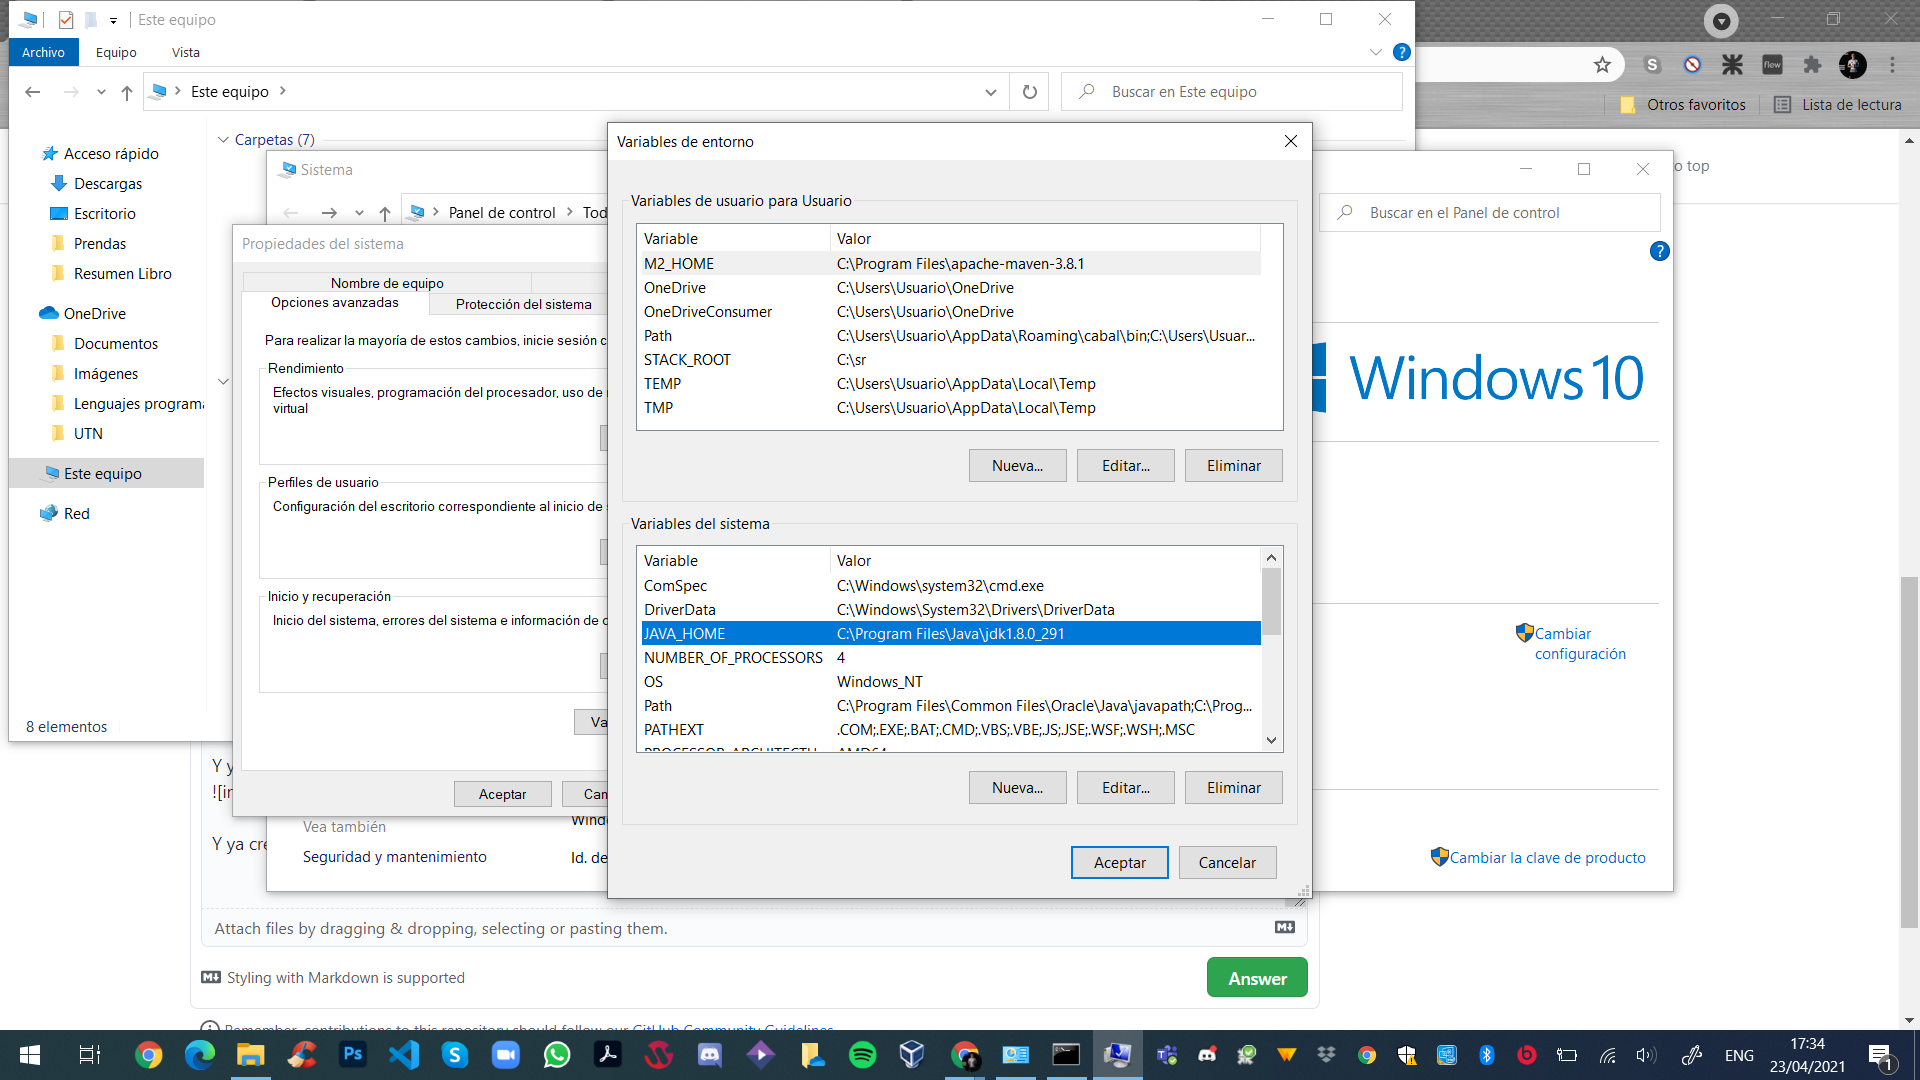Image resolution: width=1920 pixels, height=1080 pixels.
Task: Select the M2_HOME user variable row
Action: (x=950, y=264)
